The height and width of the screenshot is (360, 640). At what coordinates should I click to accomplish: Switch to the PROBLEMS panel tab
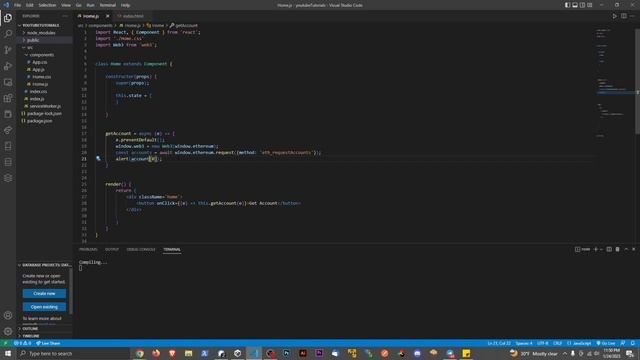pos(88,249)
